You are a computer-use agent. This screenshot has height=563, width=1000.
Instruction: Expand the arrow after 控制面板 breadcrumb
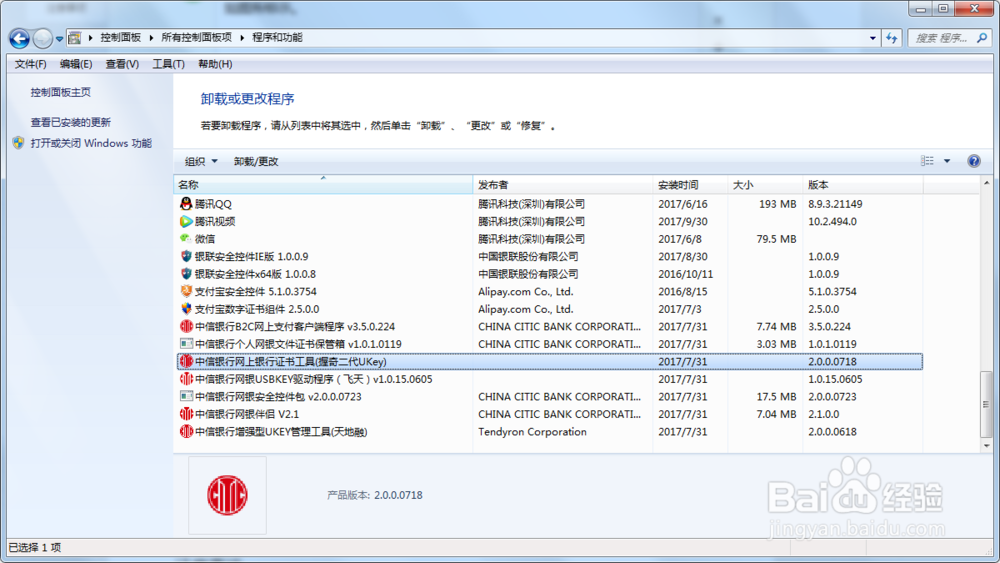[151, 38]
